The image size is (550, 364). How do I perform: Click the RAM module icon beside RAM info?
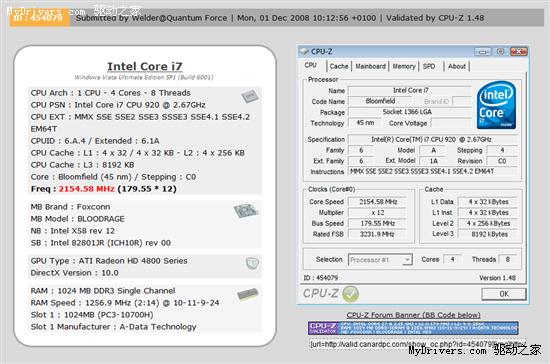[x=248, y=294]
